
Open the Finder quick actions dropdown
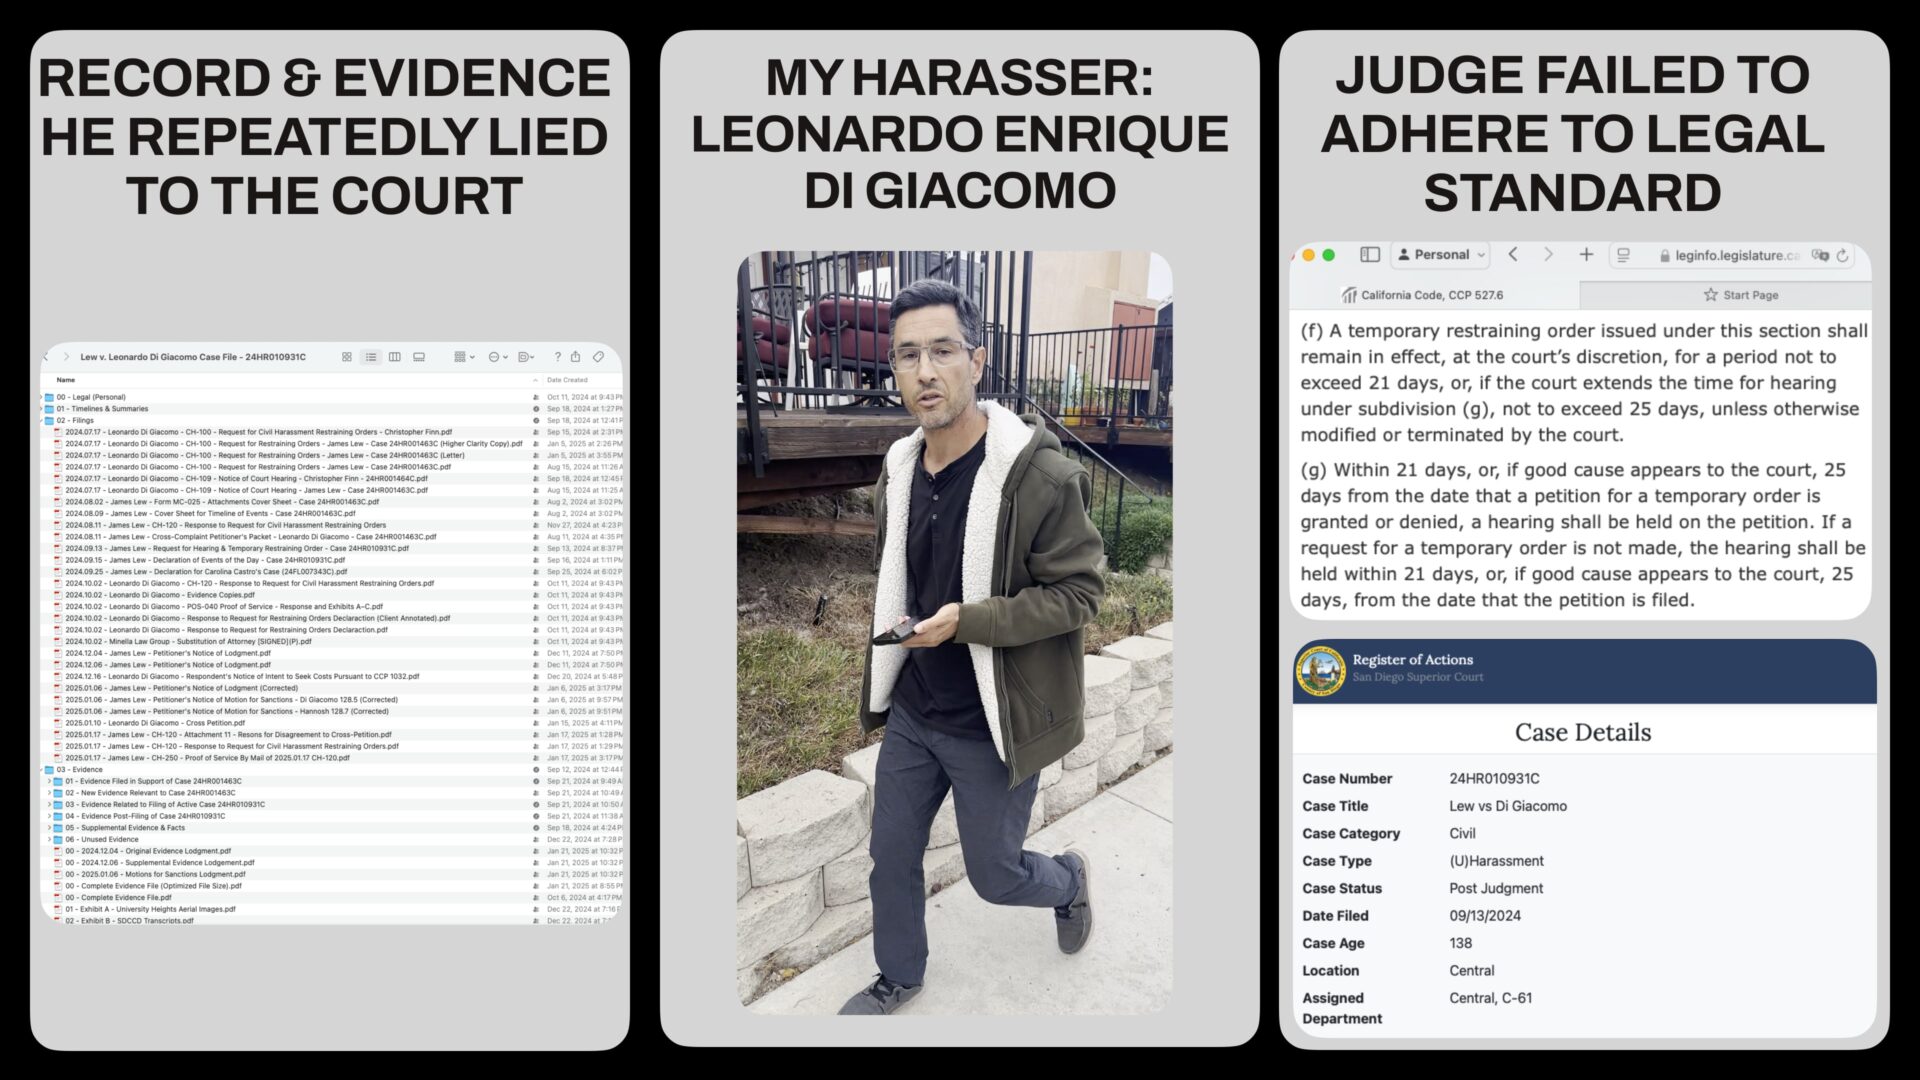527,357
